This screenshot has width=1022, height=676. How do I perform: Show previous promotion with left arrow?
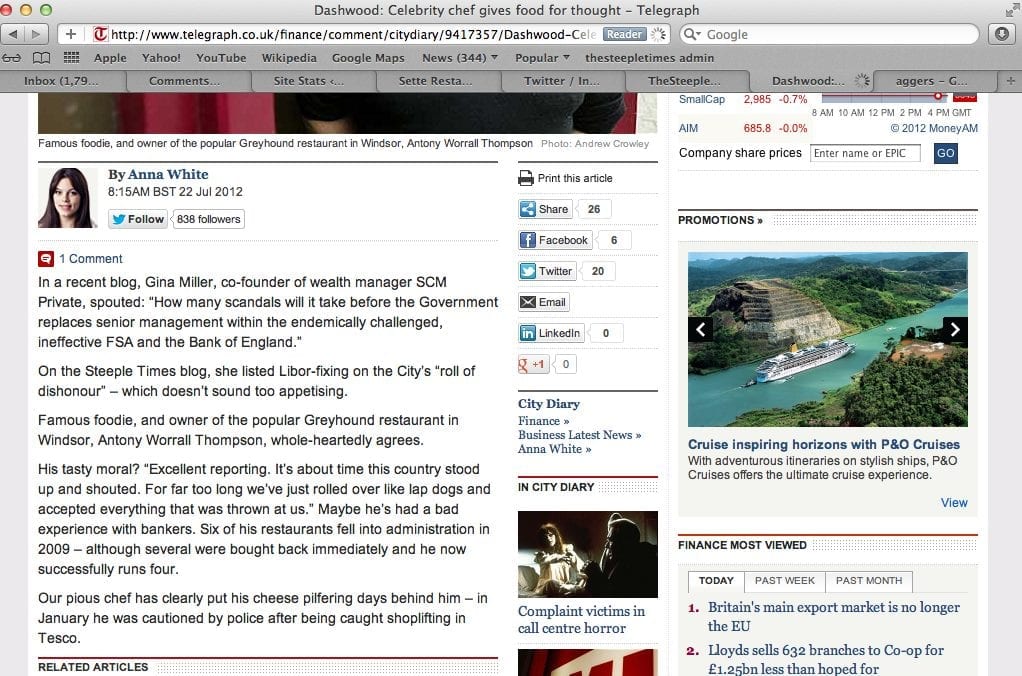701,329
